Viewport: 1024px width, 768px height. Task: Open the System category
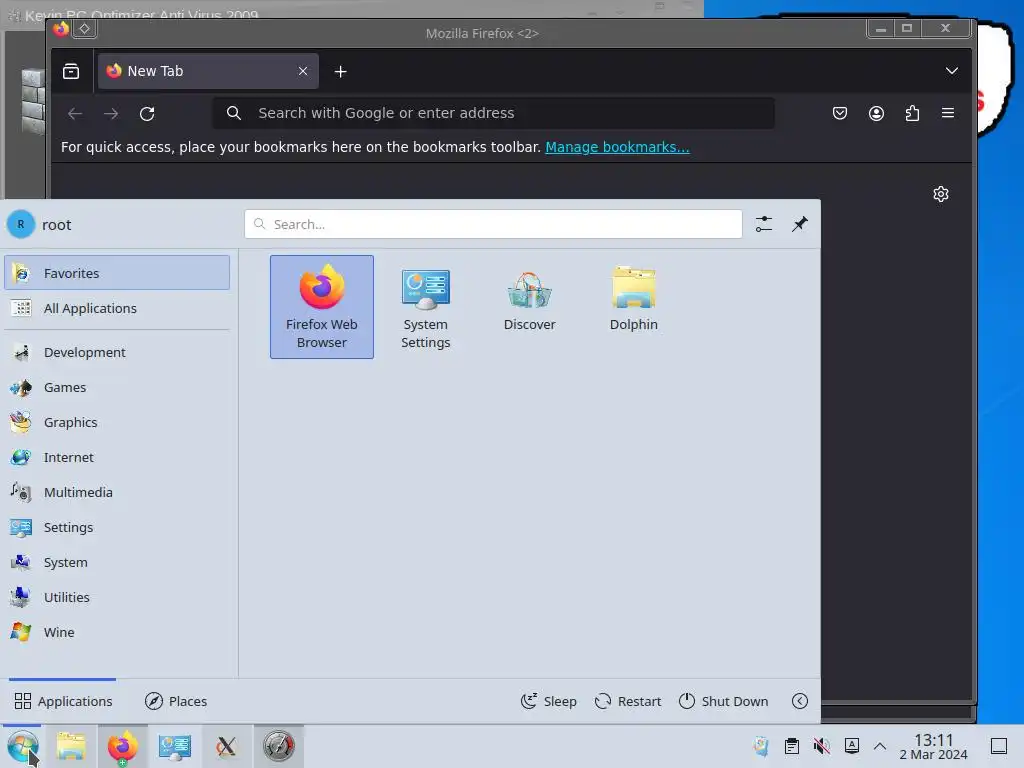point(117,562)
